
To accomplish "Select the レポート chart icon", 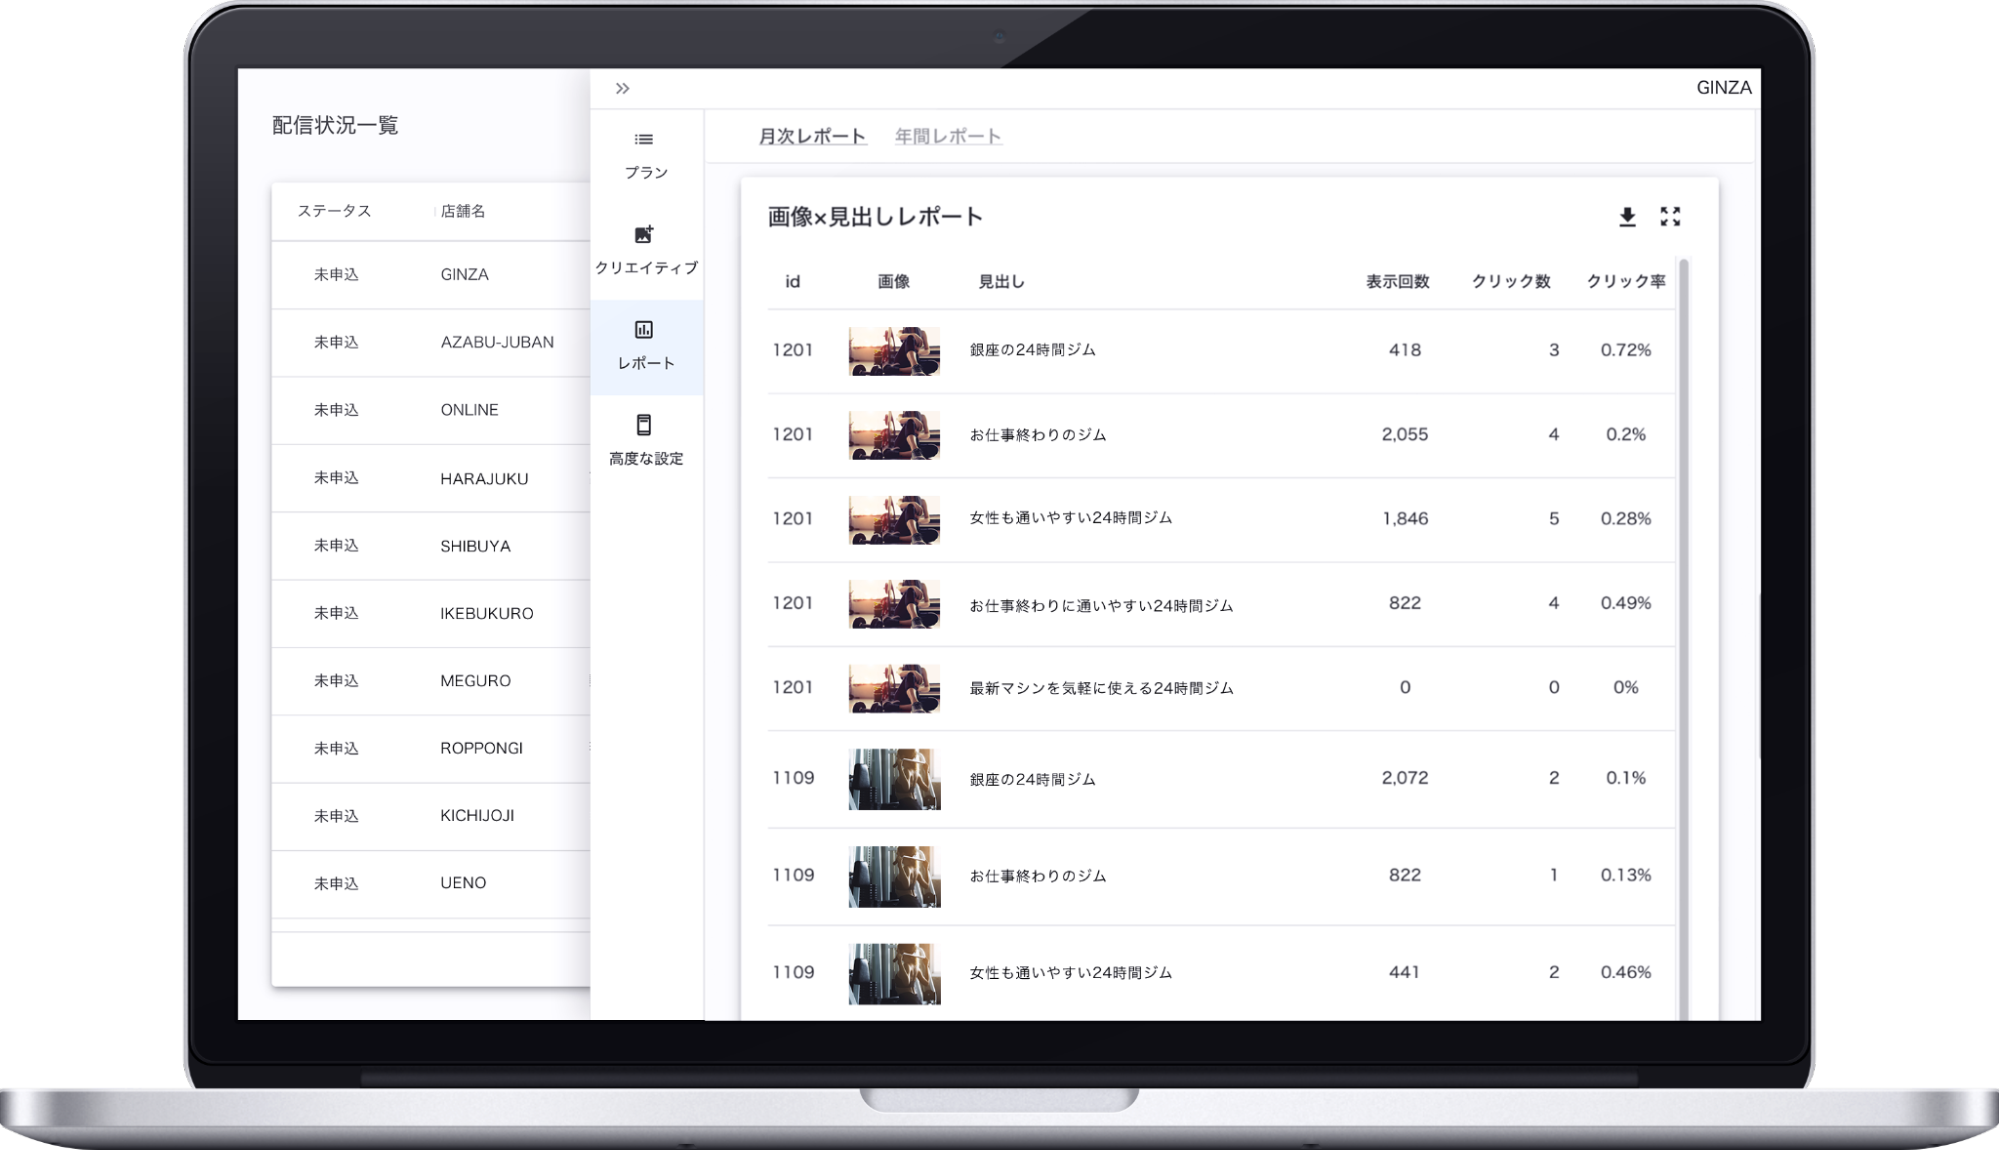I will pos(644,330).
